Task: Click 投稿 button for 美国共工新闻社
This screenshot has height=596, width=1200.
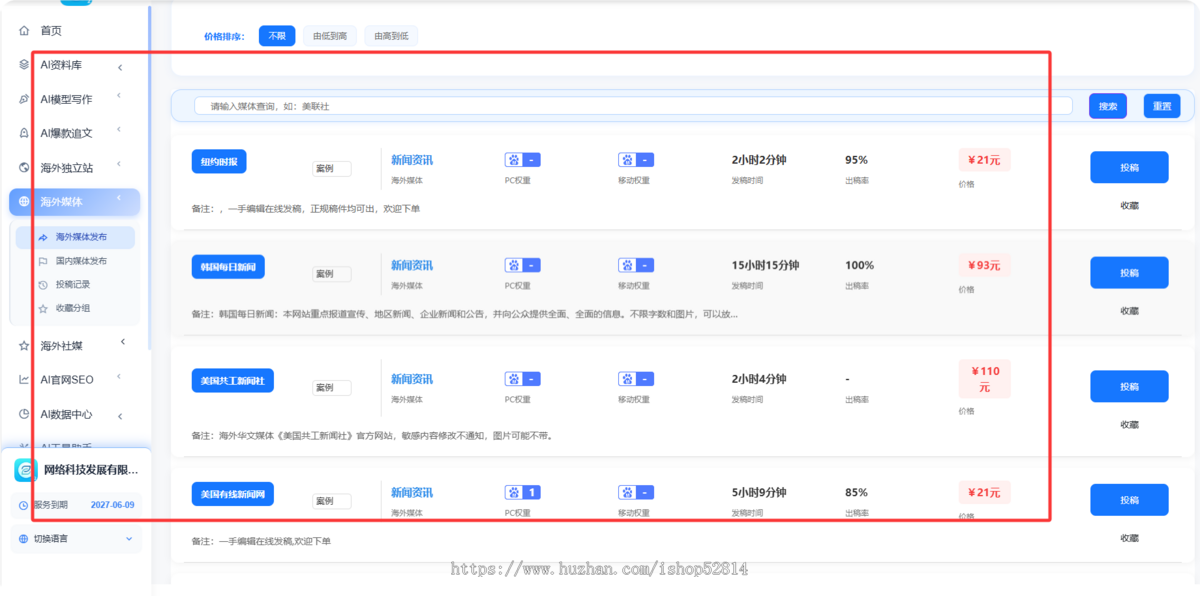Action: (x=1129, y=387)
